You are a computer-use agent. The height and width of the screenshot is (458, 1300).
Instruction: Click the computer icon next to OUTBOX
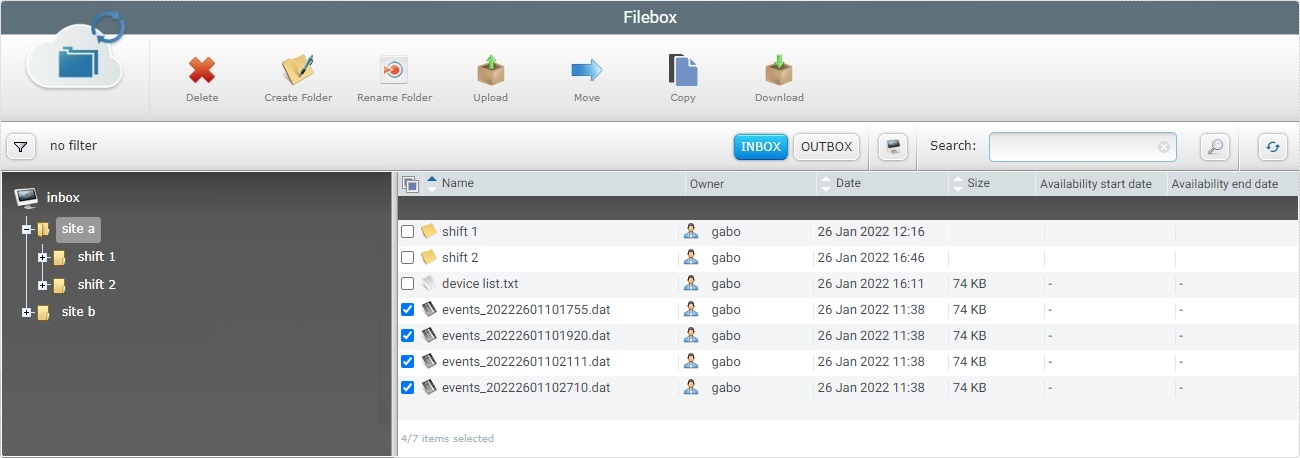(893, 147)
